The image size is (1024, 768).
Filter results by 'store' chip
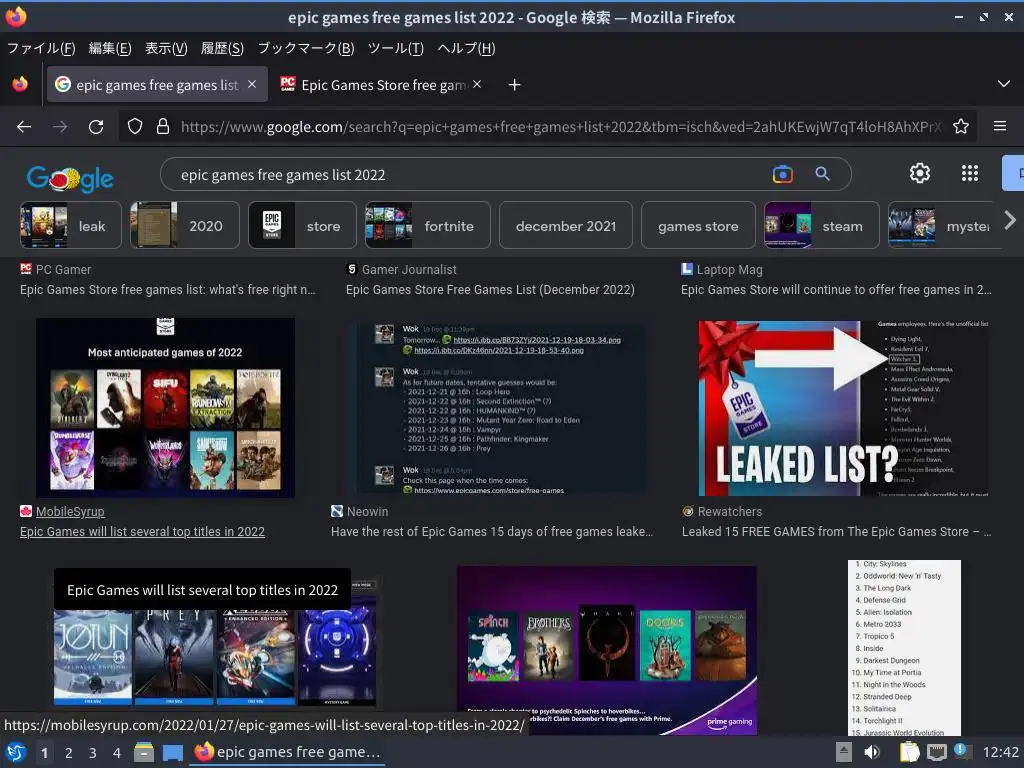point(302,225)
